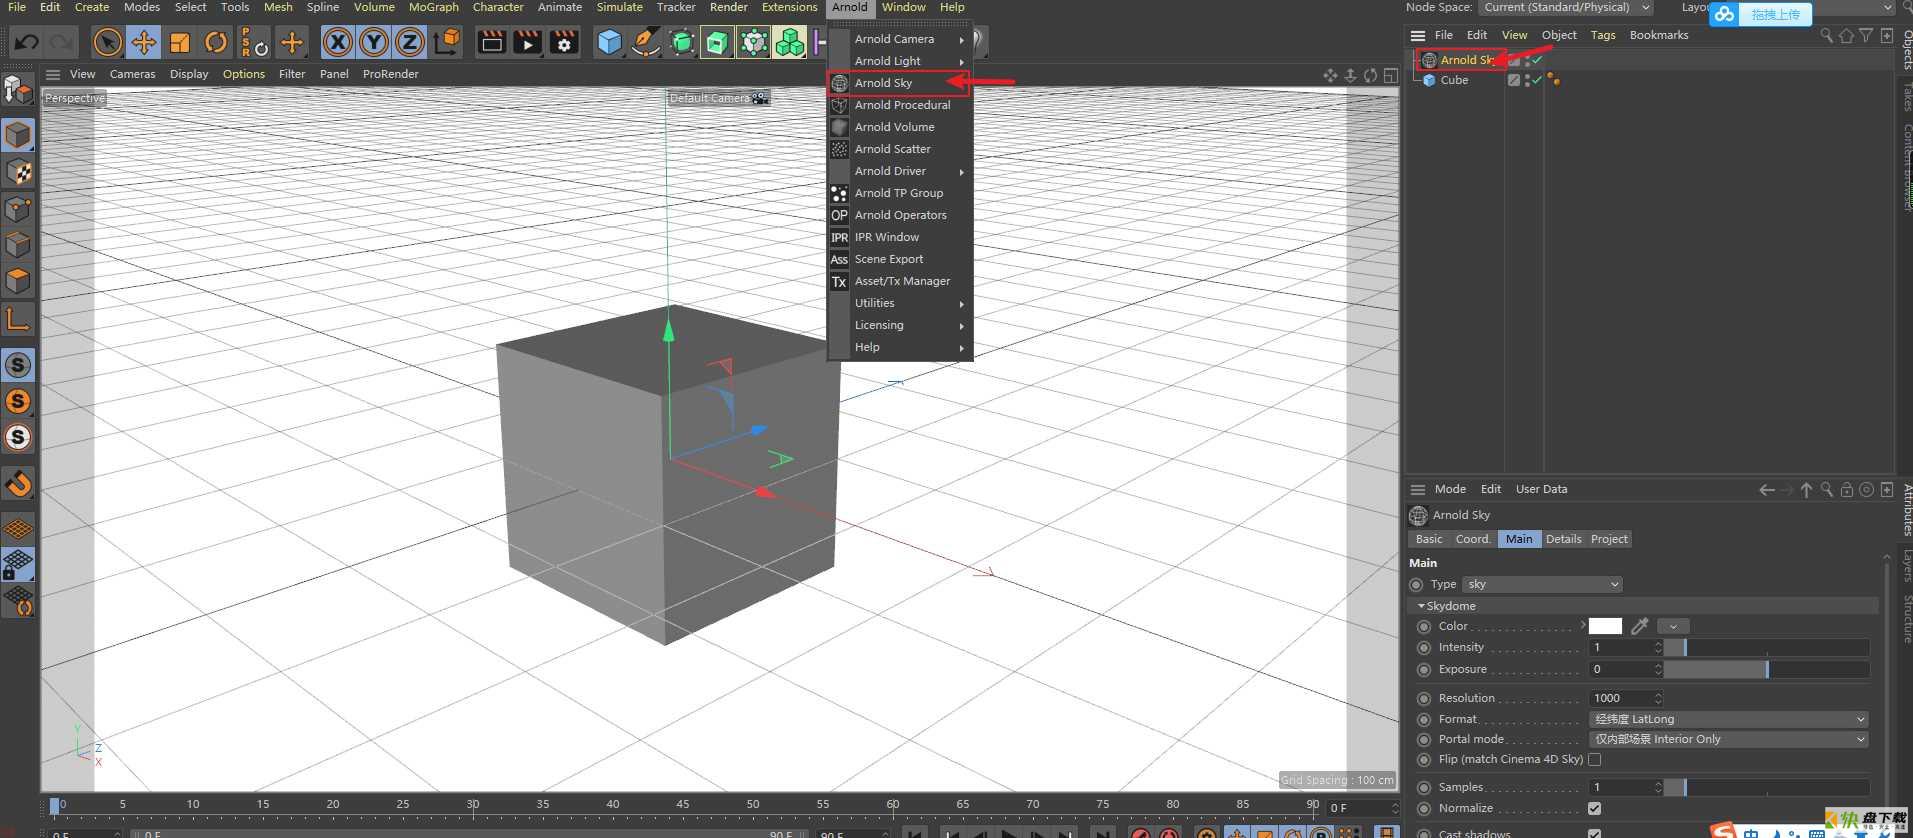Open the Color options dropdown arrow
The height and width of the screenshot is (838, 1913).
click(x=1673, y=626)
